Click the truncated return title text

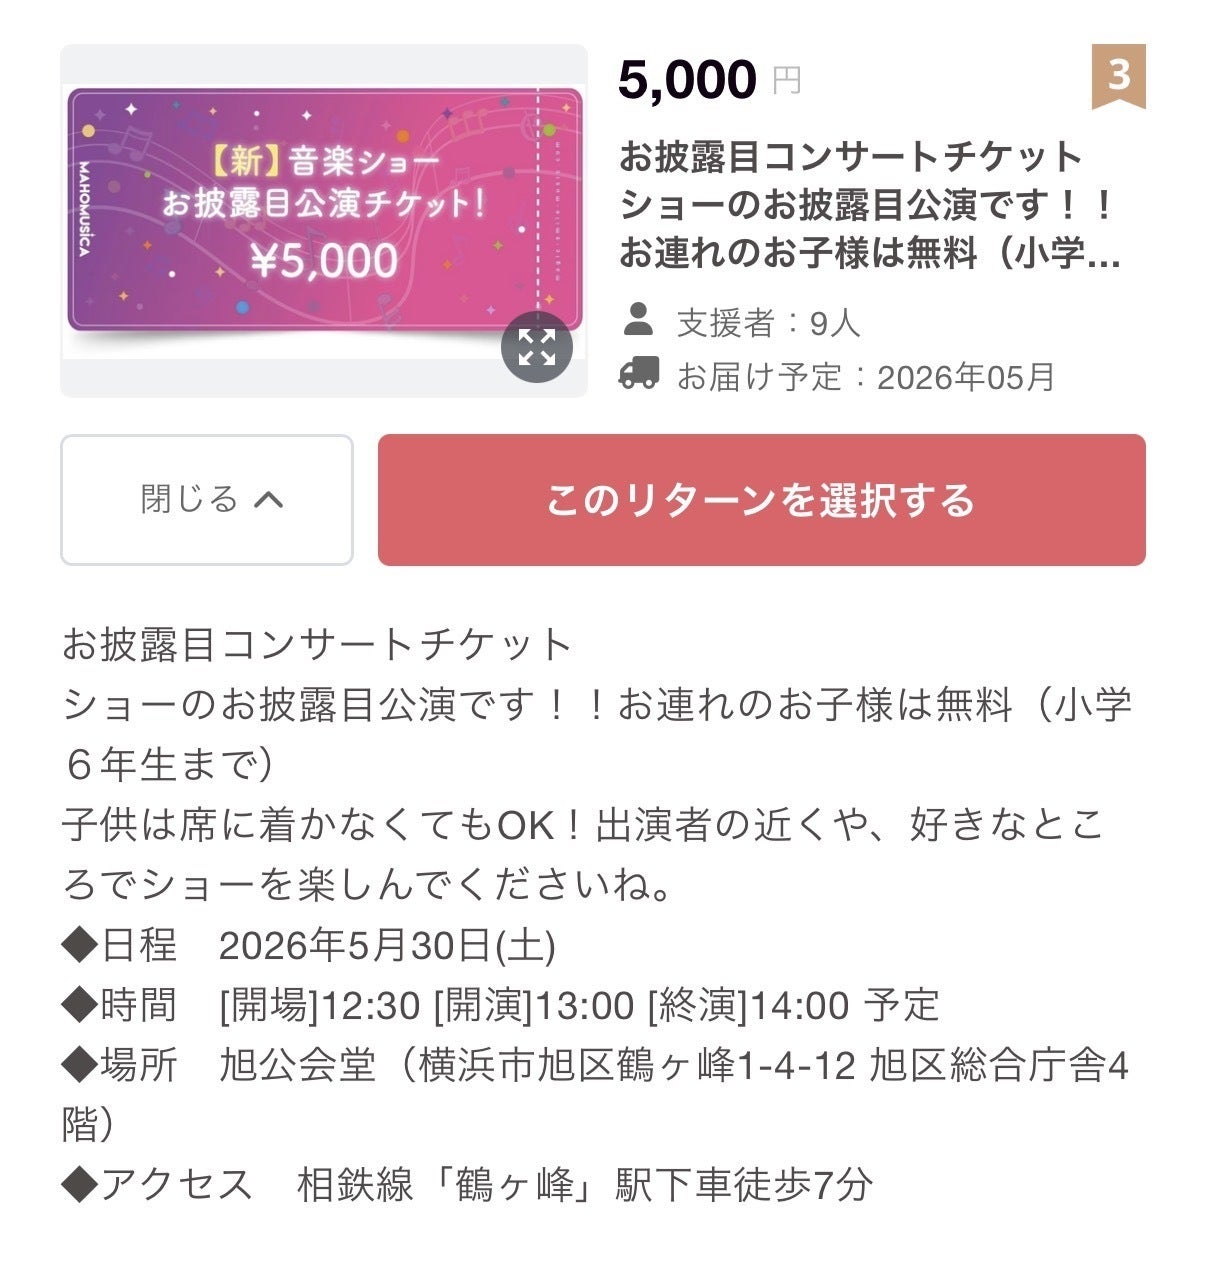(868, 205)
